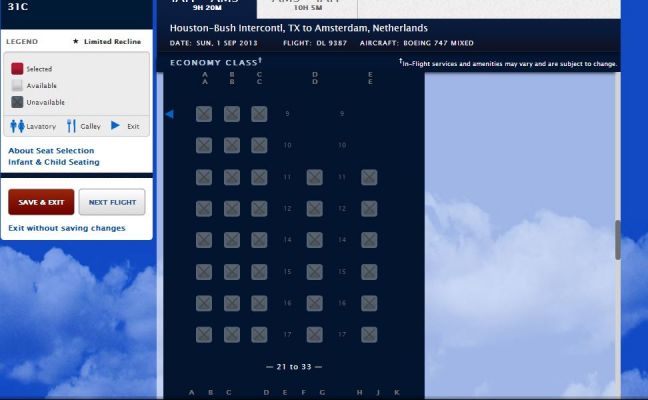Choose seat 16D in row 16
The width and height of the screenshot is (648, 400).
tap(314, 303)
